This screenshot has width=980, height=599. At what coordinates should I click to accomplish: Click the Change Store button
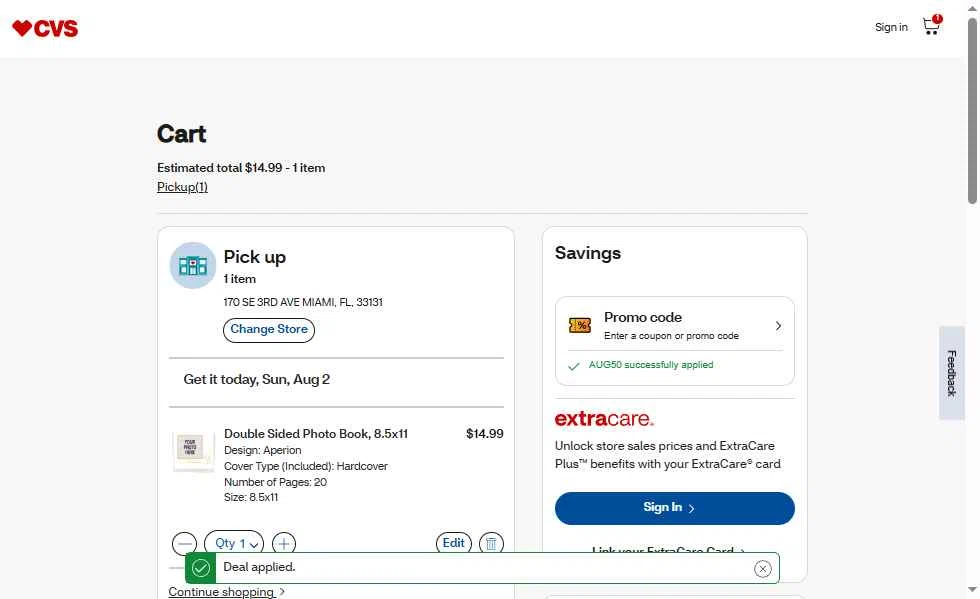tap(269, 330)
